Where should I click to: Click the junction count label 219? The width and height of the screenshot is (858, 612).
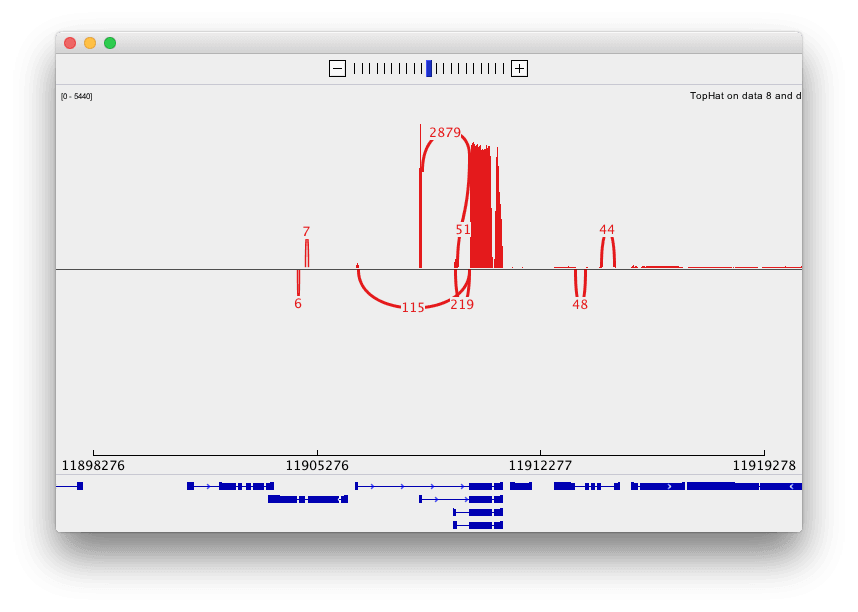click(x=462, y=305)
